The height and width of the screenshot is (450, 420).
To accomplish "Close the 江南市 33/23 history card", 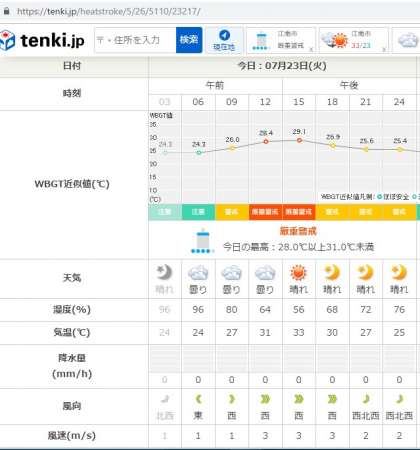I will (x=384, y=49).
